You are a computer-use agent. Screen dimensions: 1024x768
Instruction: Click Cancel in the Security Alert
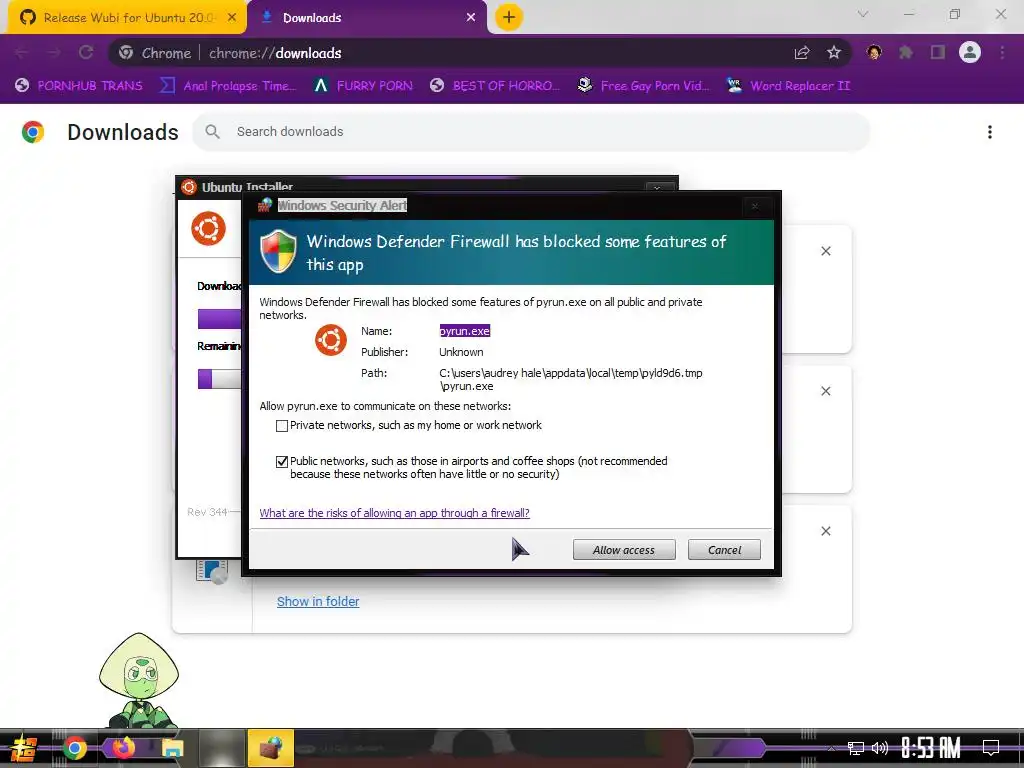[x=724, y=550]
